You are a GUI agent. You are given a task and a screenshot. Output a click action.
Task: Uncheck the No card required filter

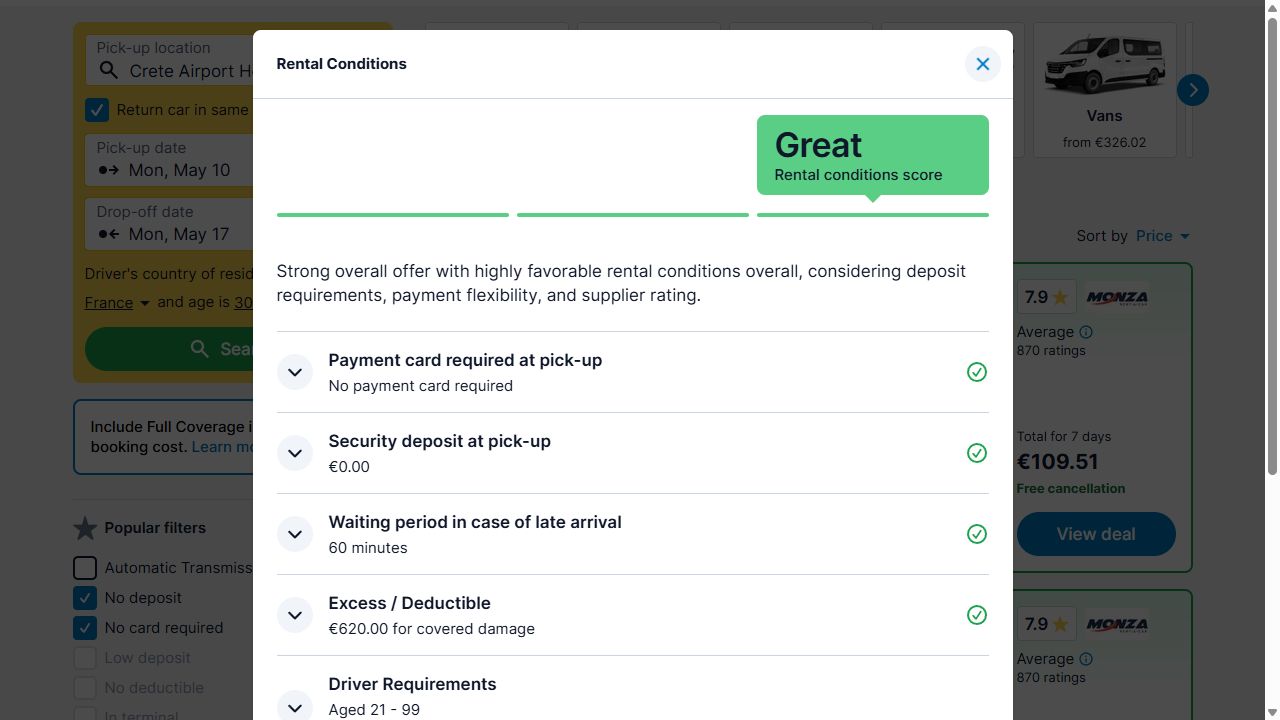(x=85, y=628)
